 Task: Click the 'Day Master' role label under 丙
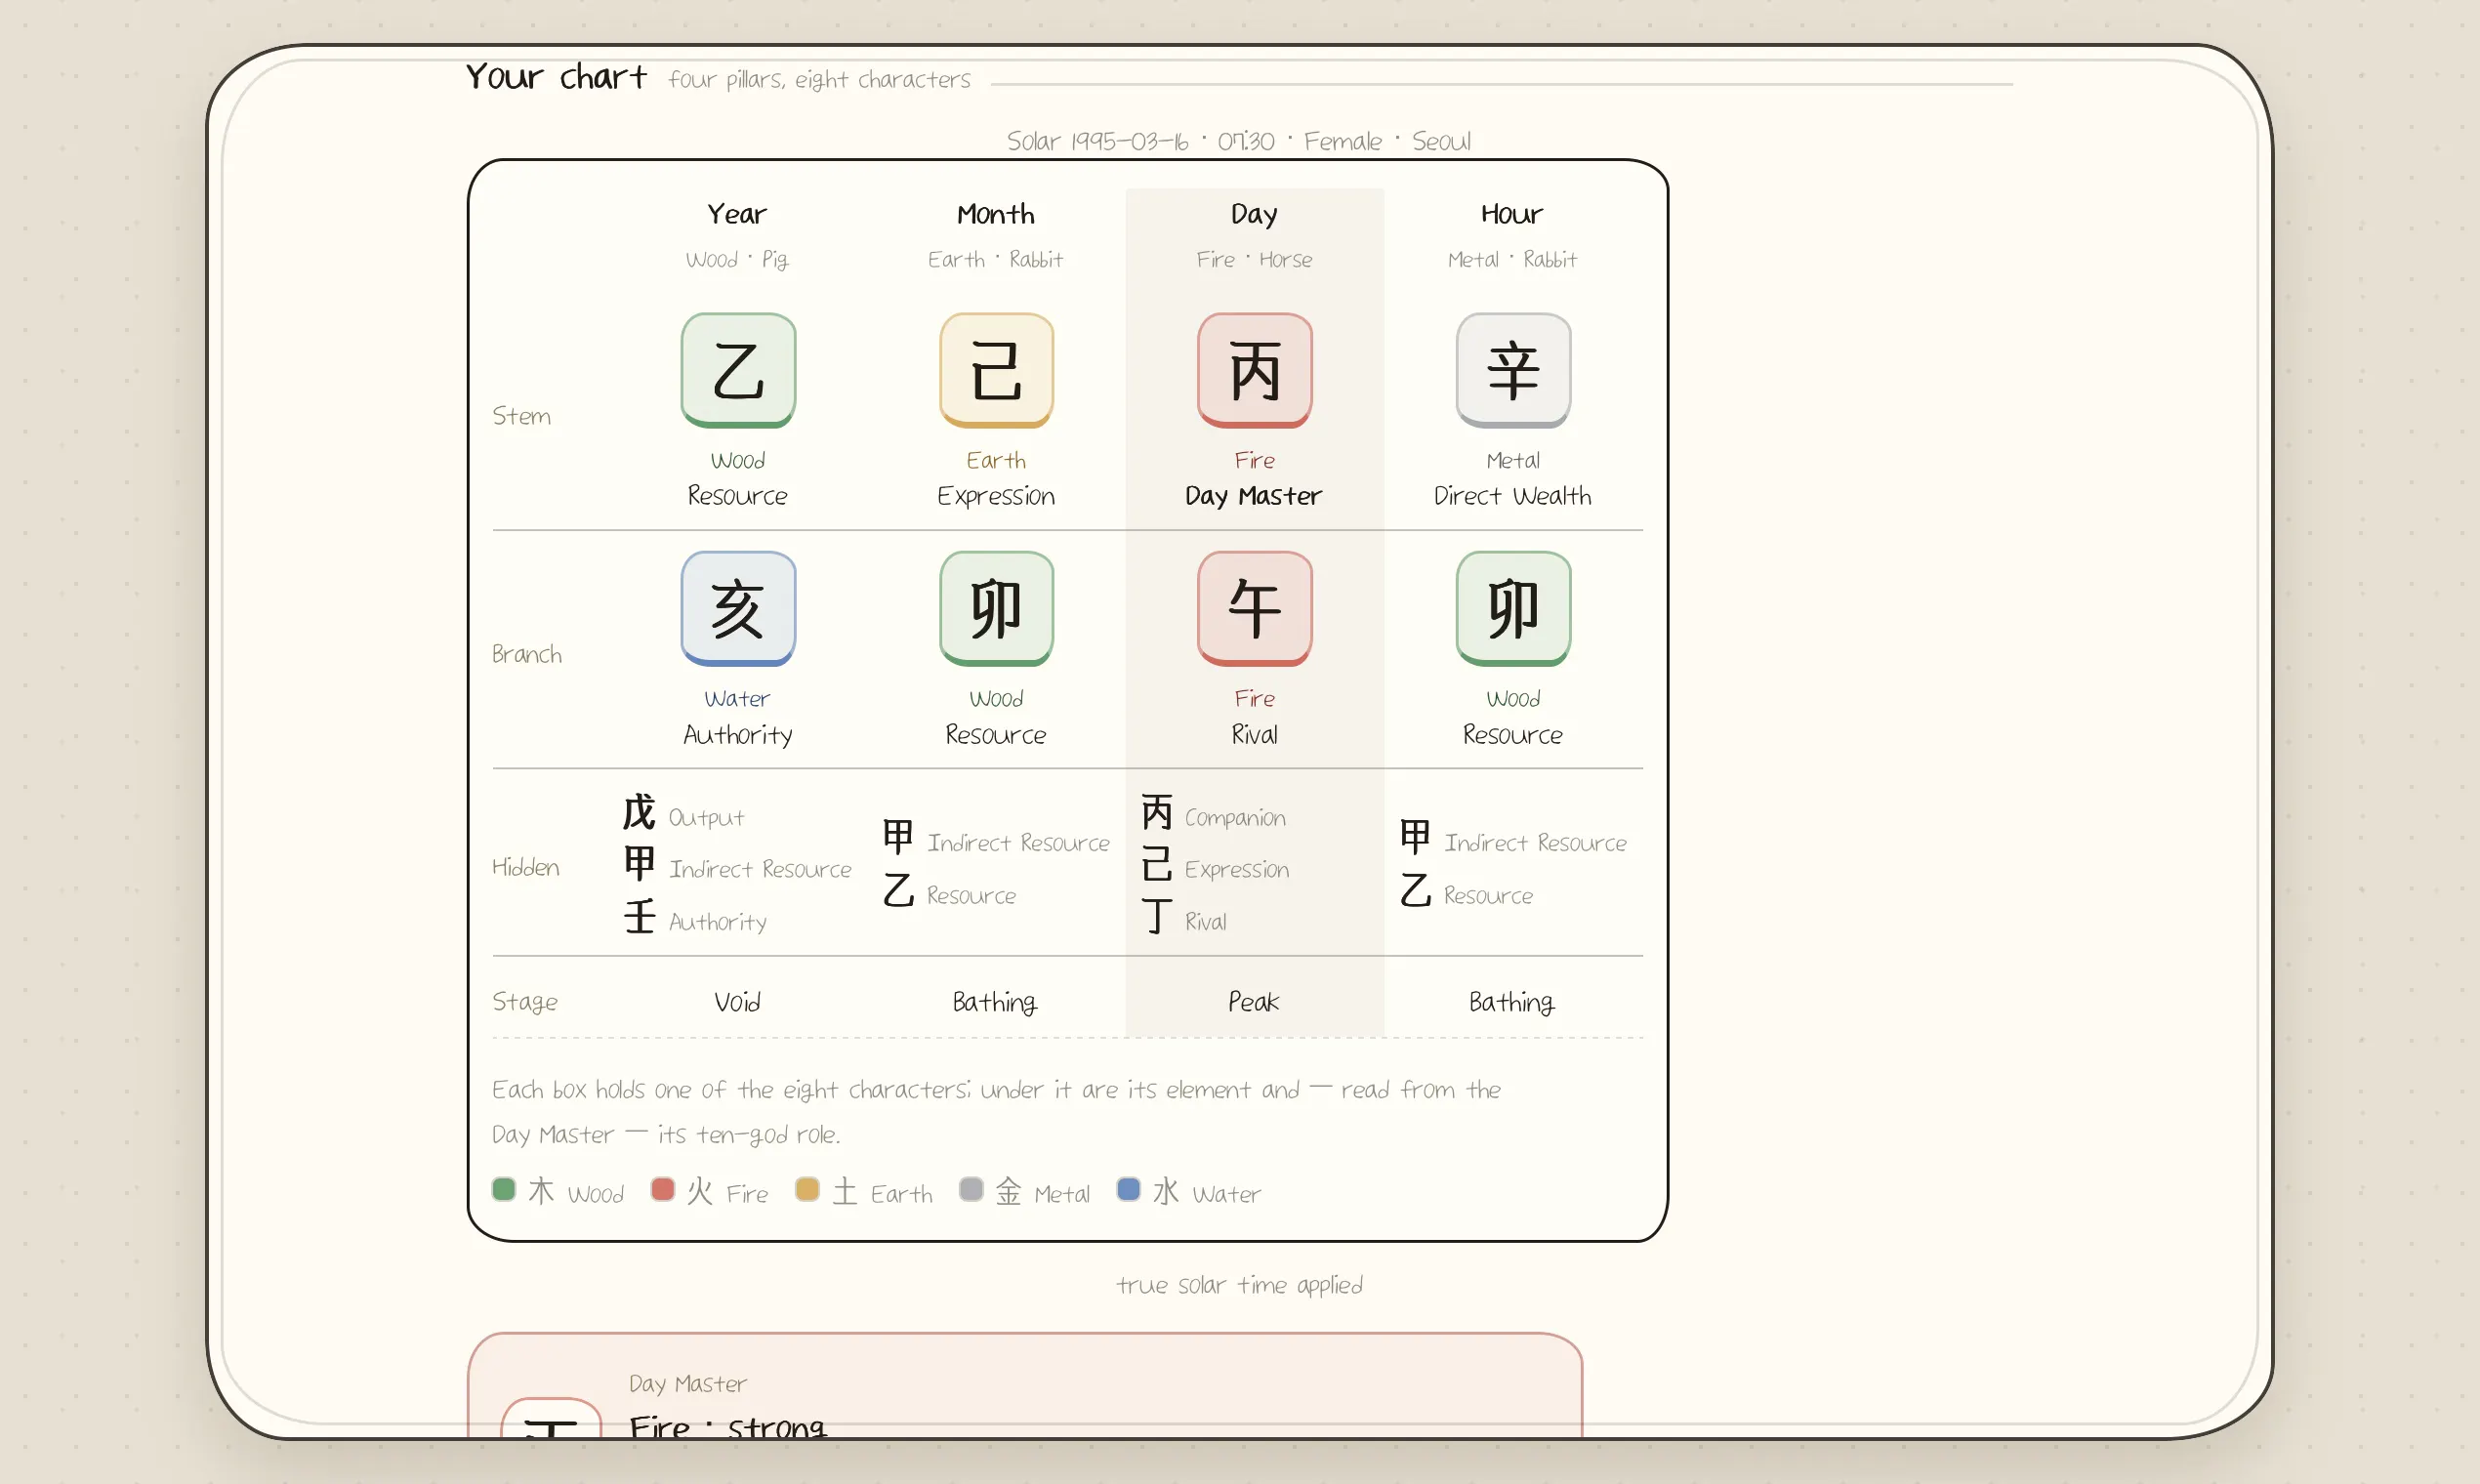[1254, 496]
